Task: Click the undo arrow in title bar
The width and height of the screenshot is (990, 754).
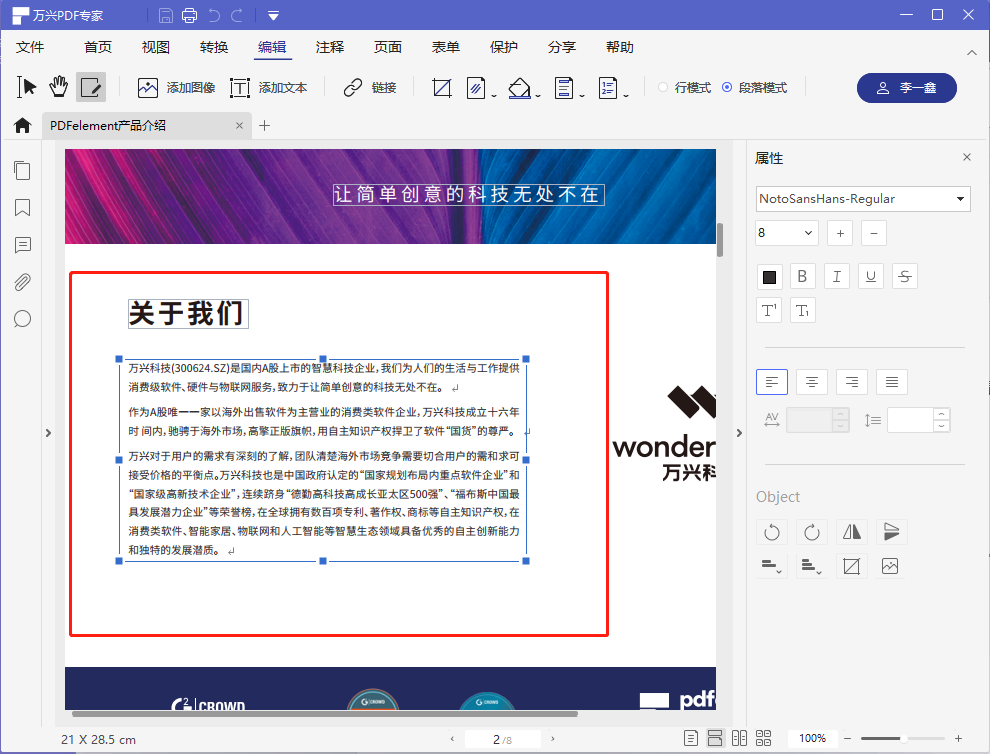Action: pyautogui.click(x=215, y=15)
